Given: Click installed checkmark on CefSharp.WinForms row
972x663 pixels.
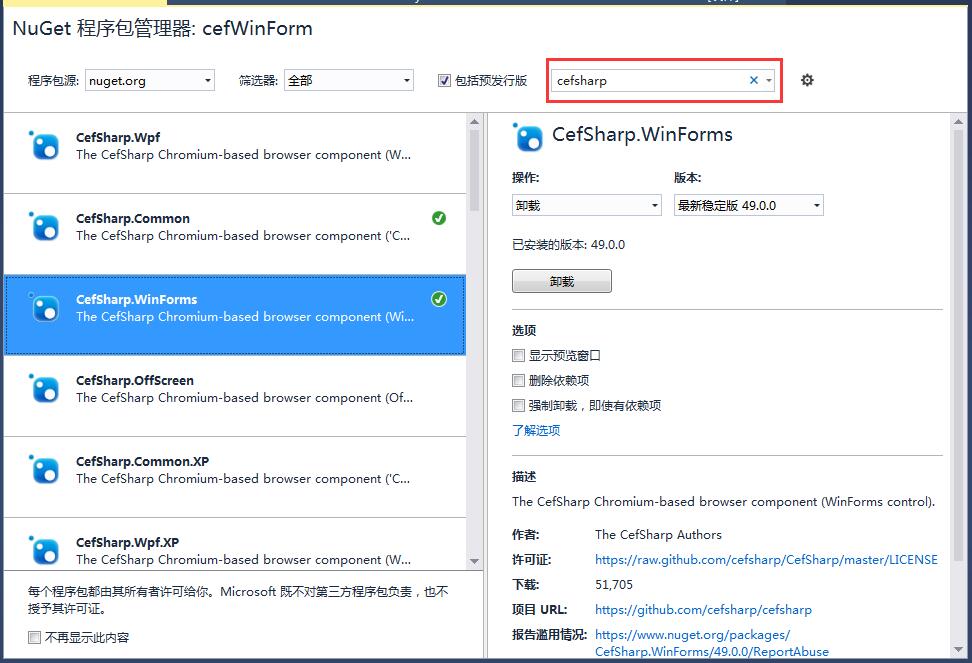Looking at the screenshot, I should 439,299.
